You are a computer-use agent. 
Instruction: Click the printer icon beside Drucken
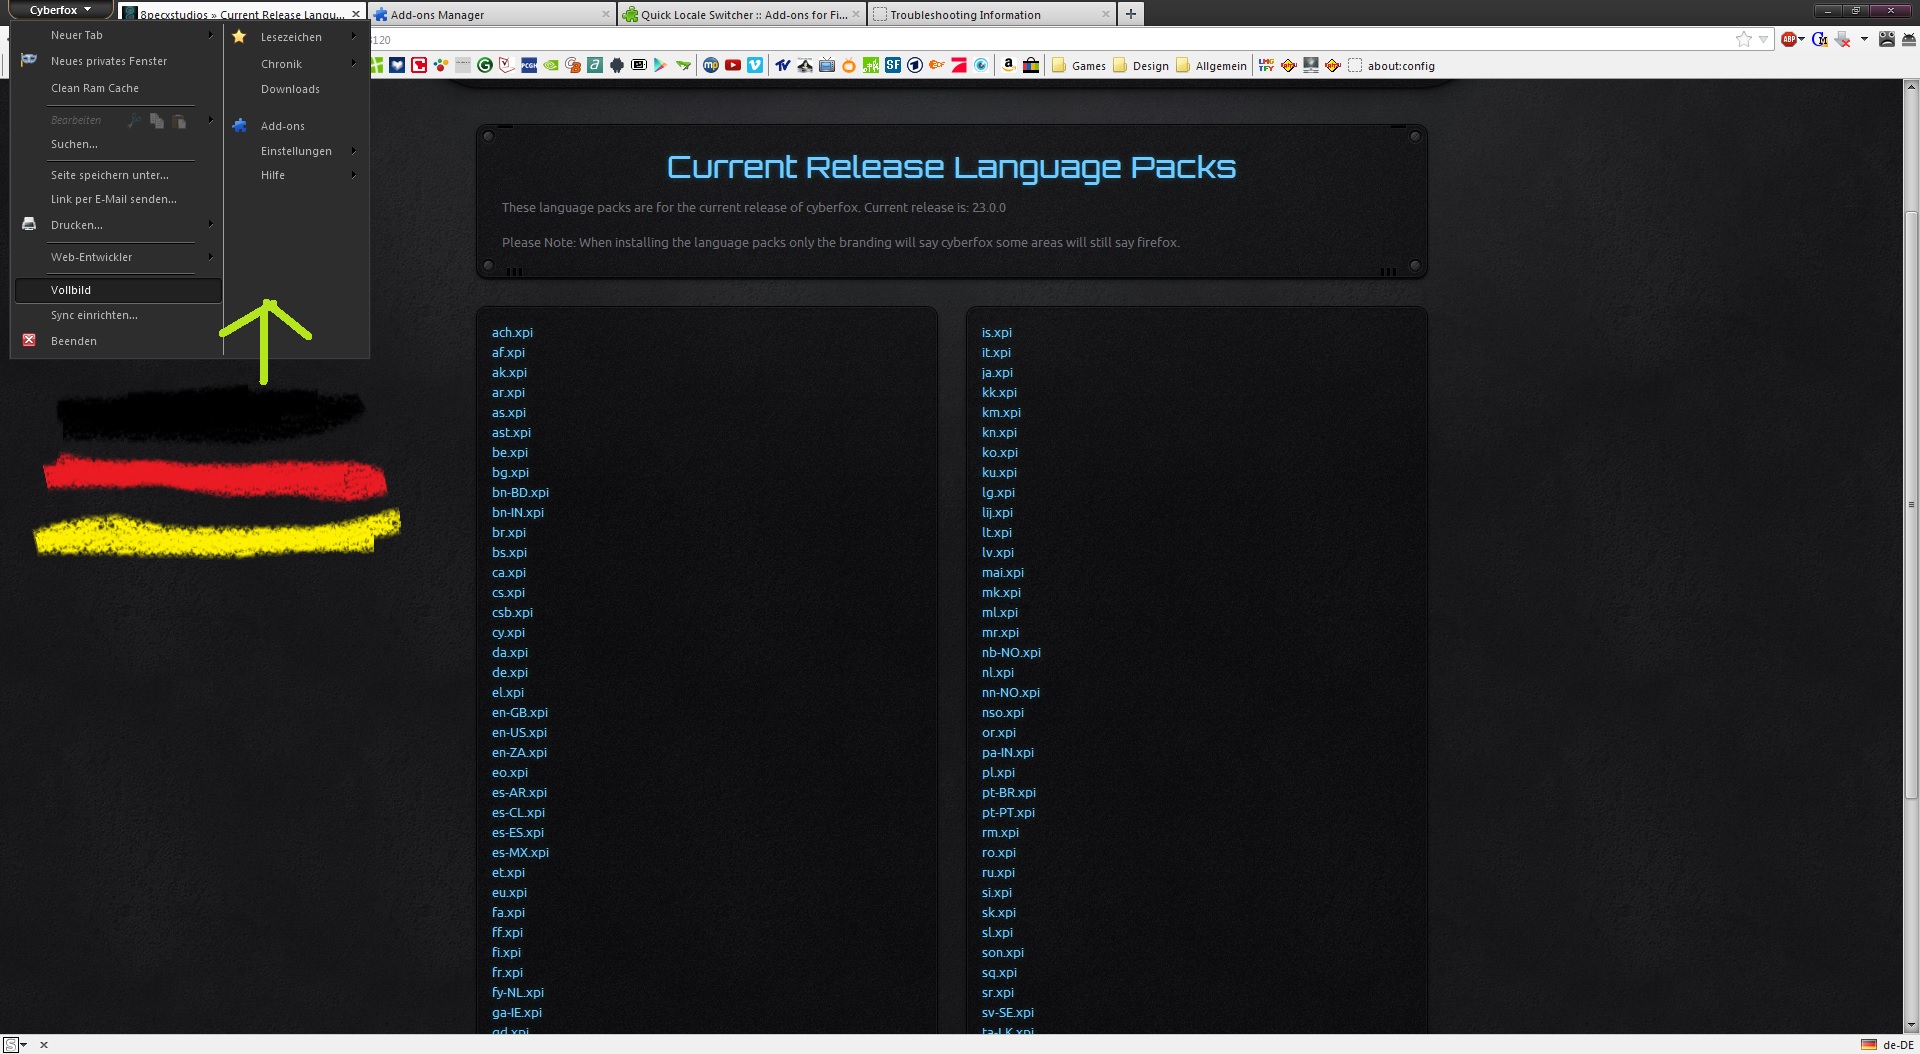[29, 224]
